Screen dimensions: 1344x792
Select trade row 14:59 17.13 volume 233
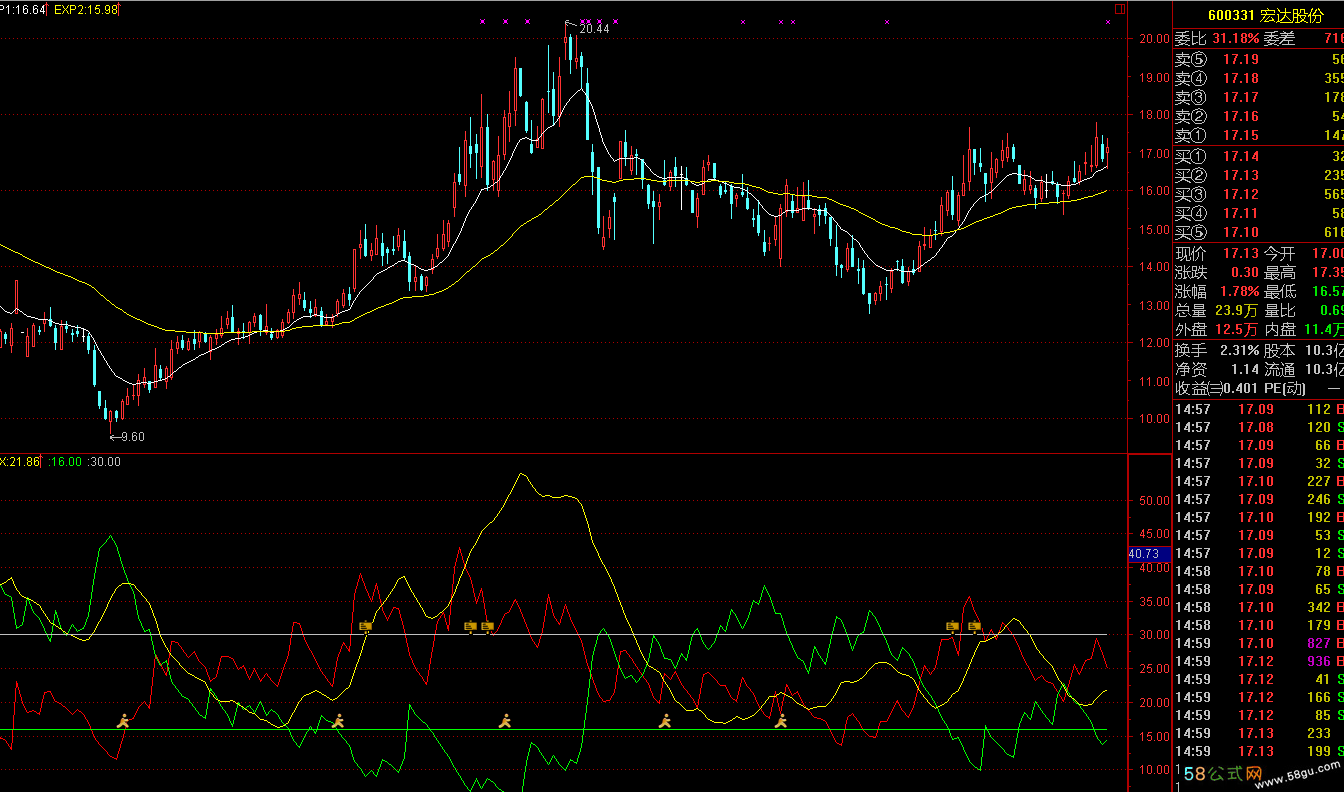coord(1259,733)
